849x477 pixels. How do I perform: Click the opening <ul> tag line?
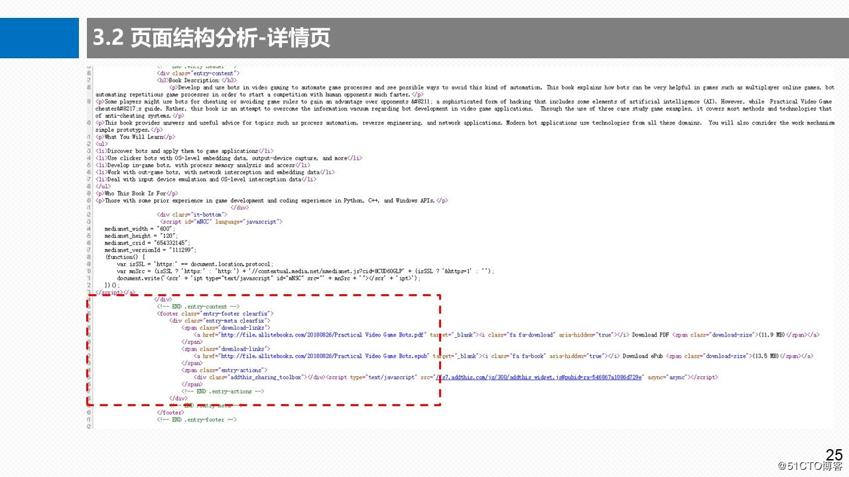coord(101,144)
